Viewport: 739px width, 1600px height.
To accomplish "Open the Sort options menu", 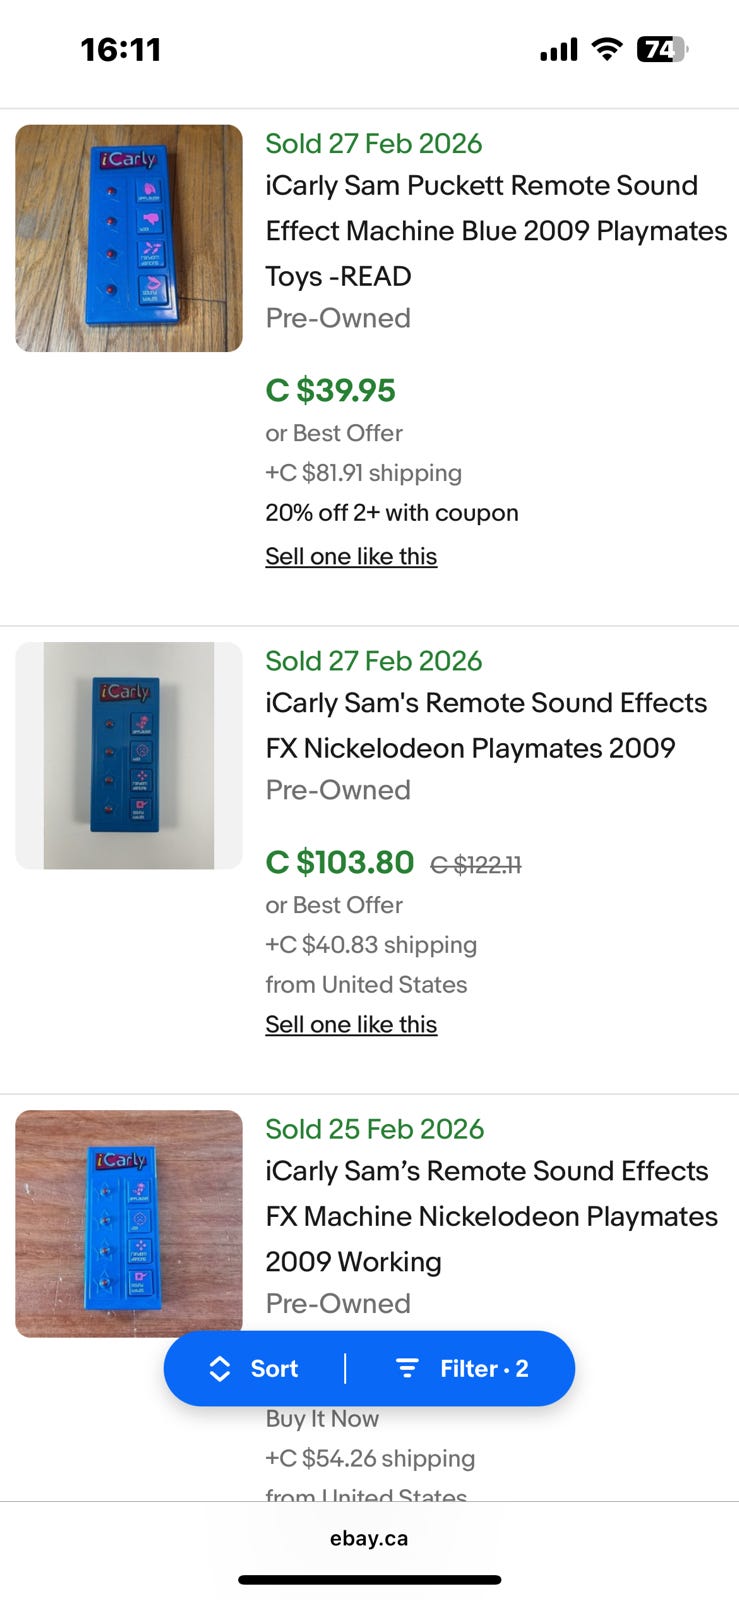I will (255, 1369).
